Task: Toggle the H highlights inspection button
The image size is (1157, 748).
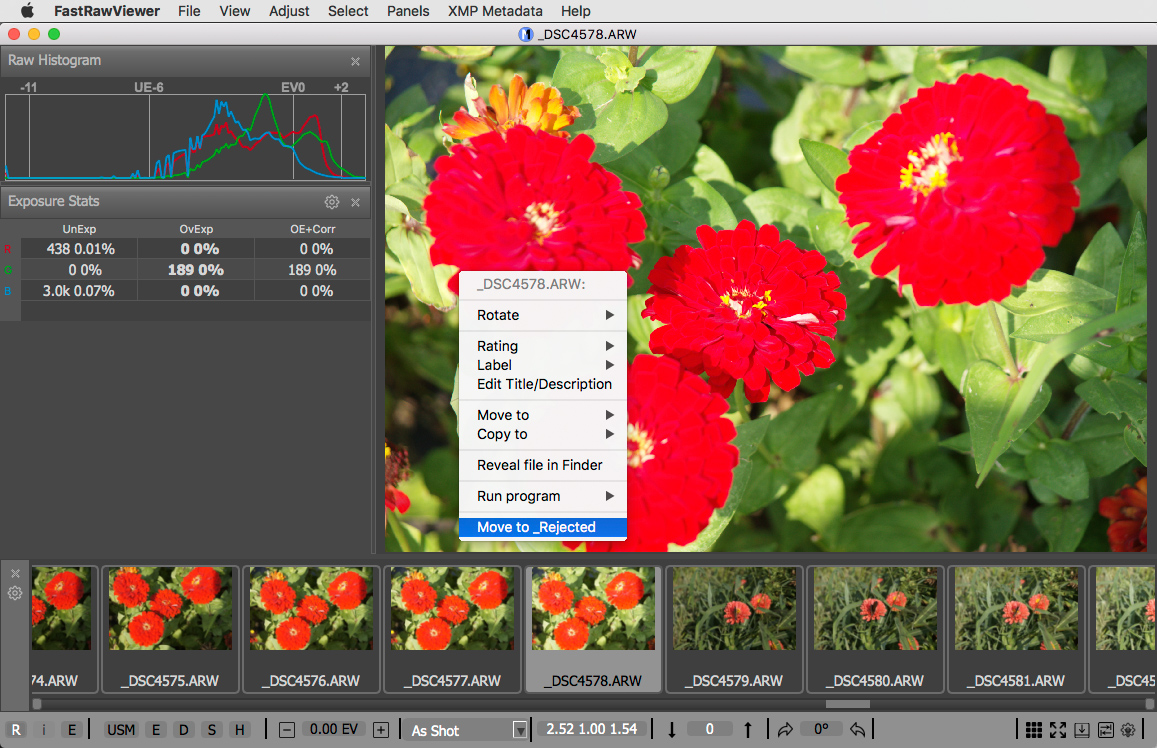Action: point(240,729)
